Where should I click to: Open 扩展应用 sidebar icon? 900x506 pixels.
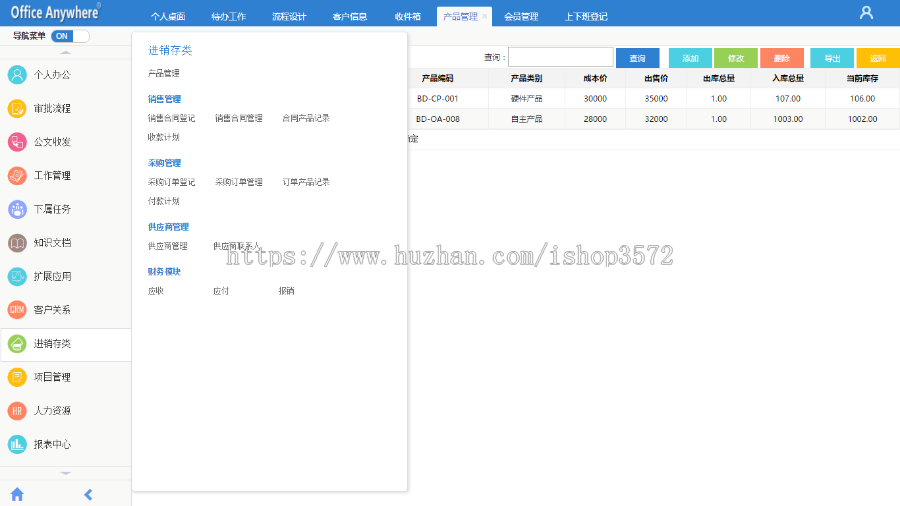pos(17,276)
